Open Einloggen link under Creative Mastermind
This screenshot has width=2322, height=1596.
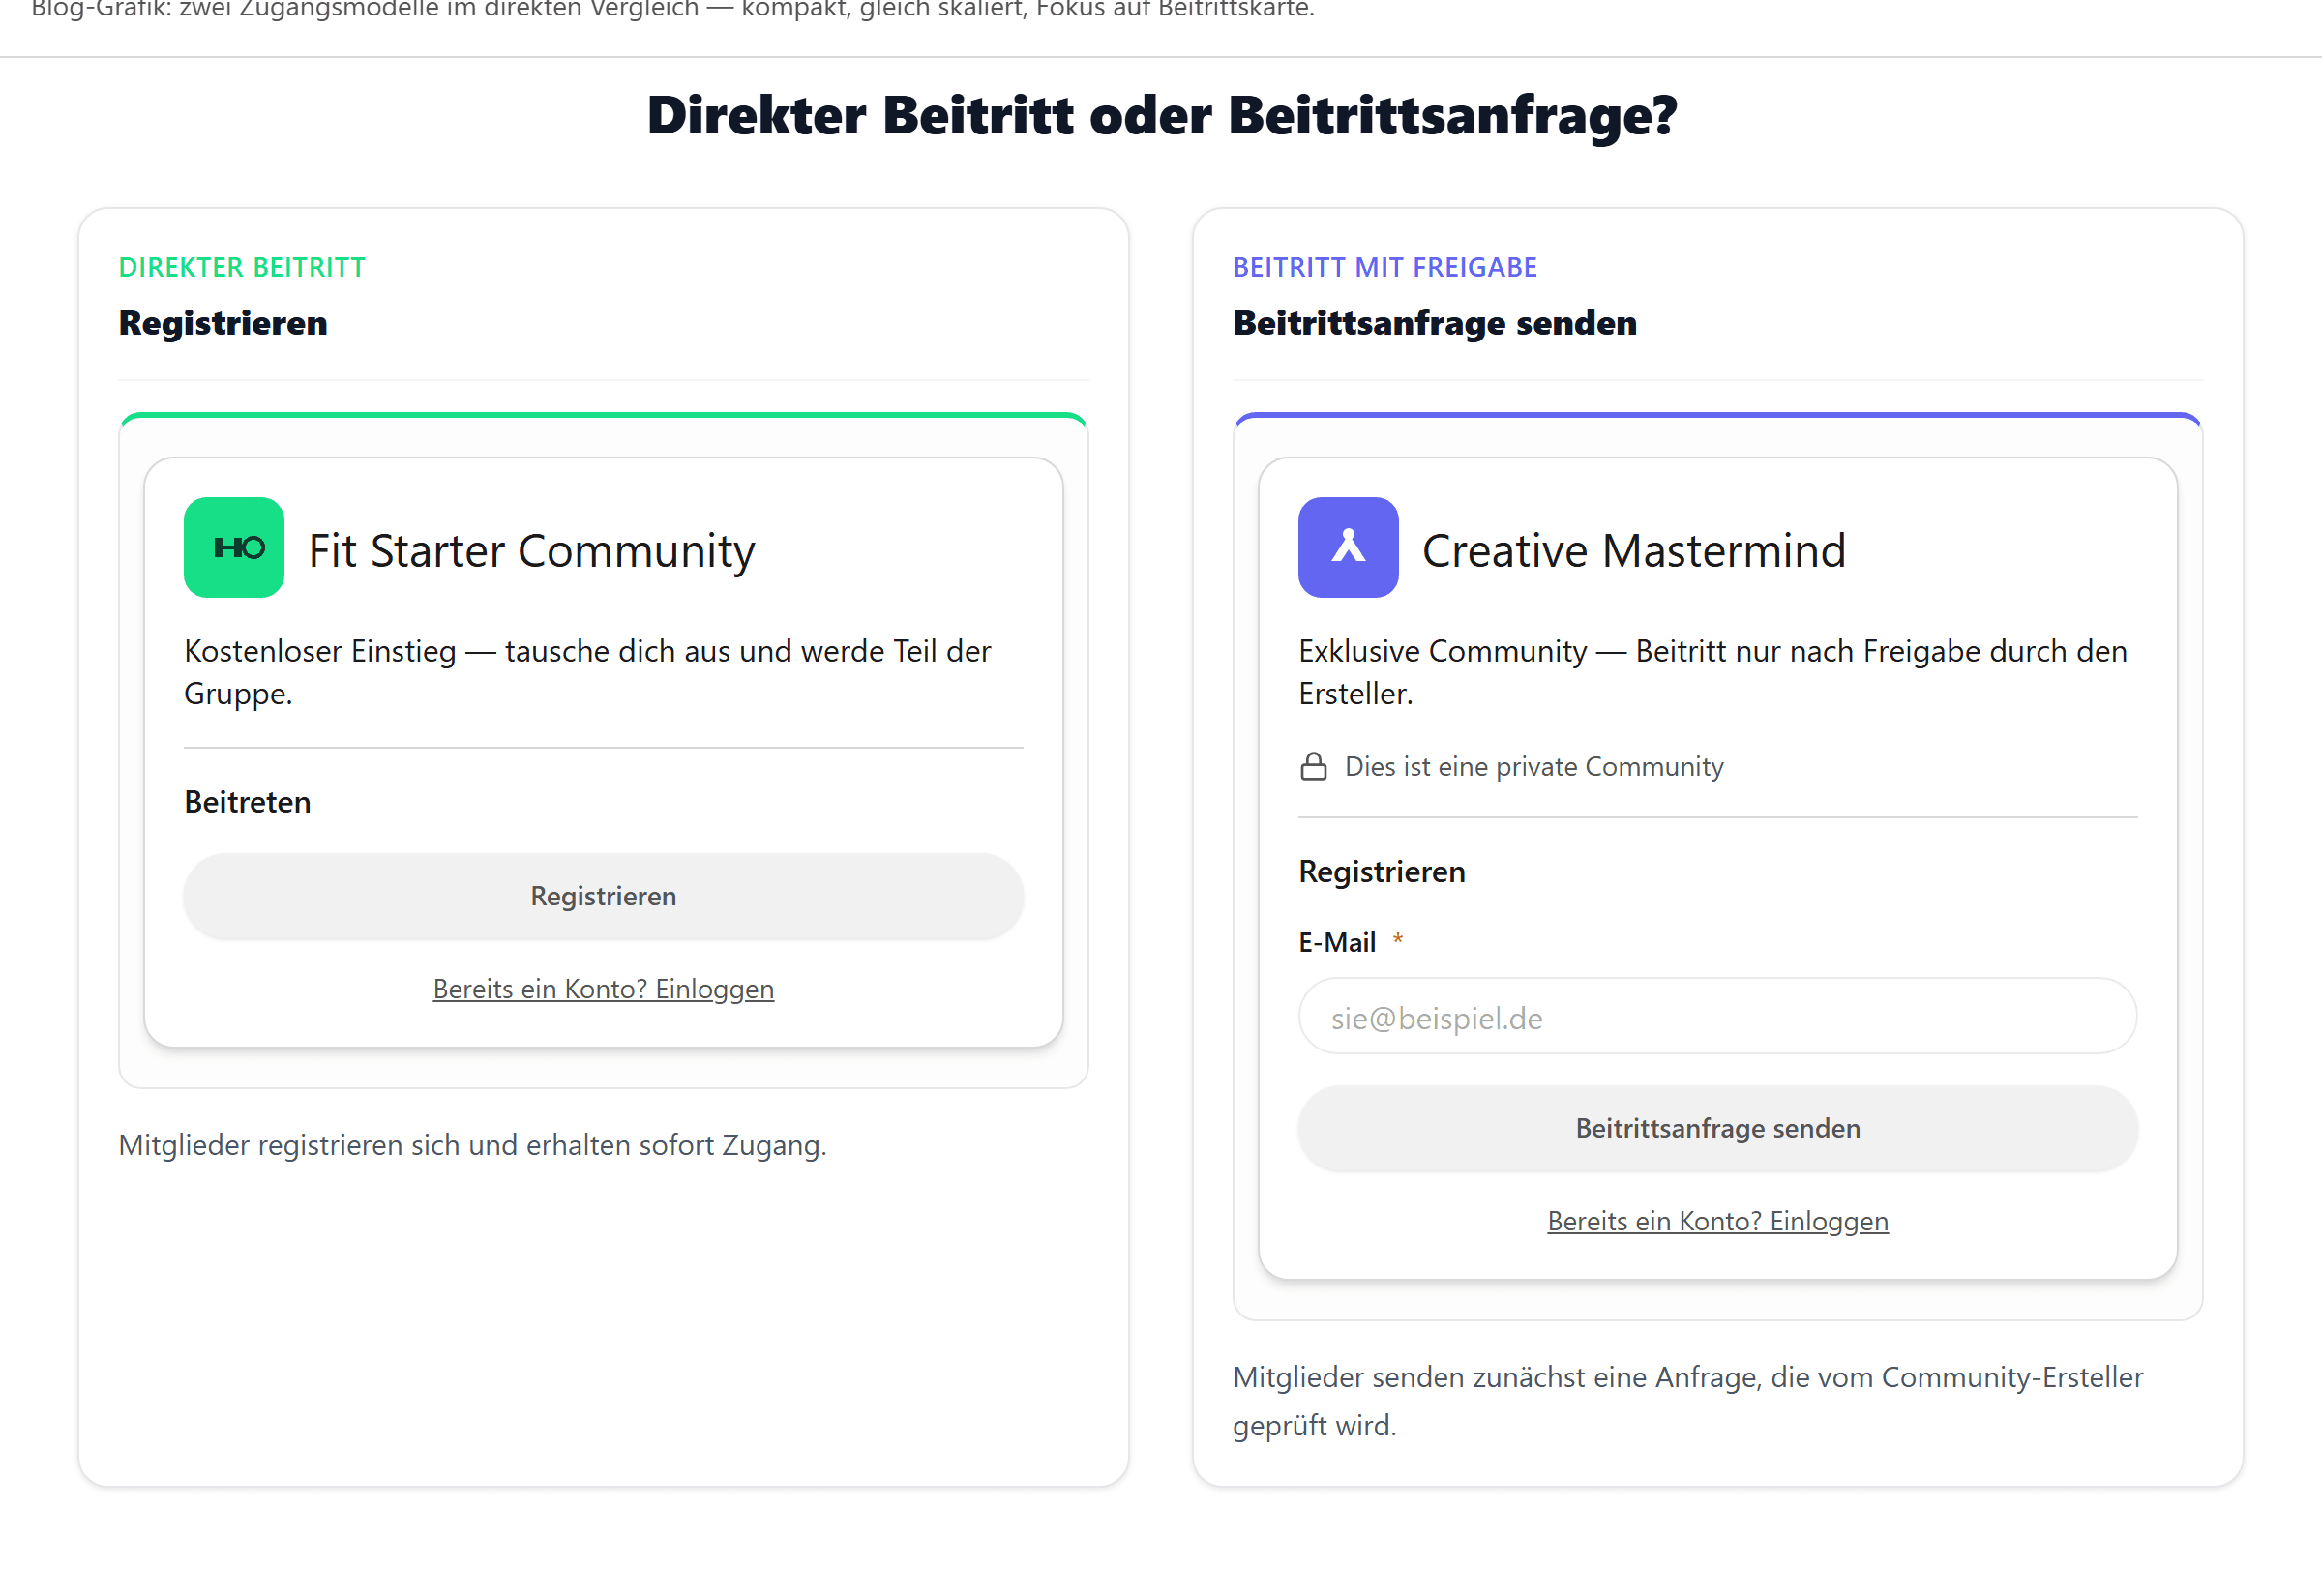[1717, 1220]
